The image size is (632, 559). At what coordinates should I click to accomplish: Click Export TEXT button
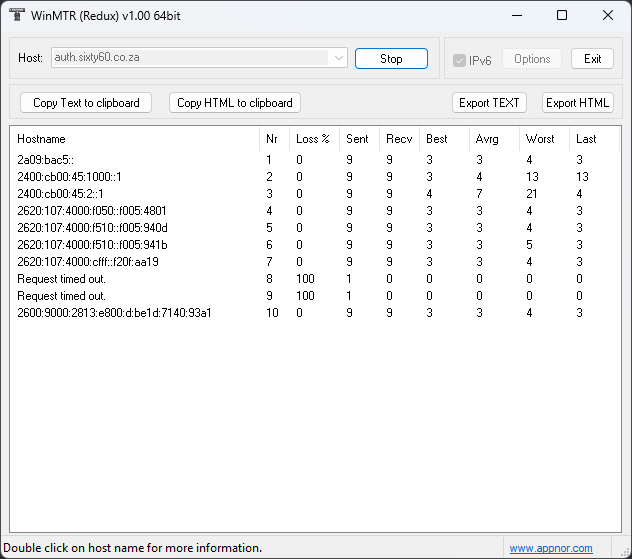(489, 103)
